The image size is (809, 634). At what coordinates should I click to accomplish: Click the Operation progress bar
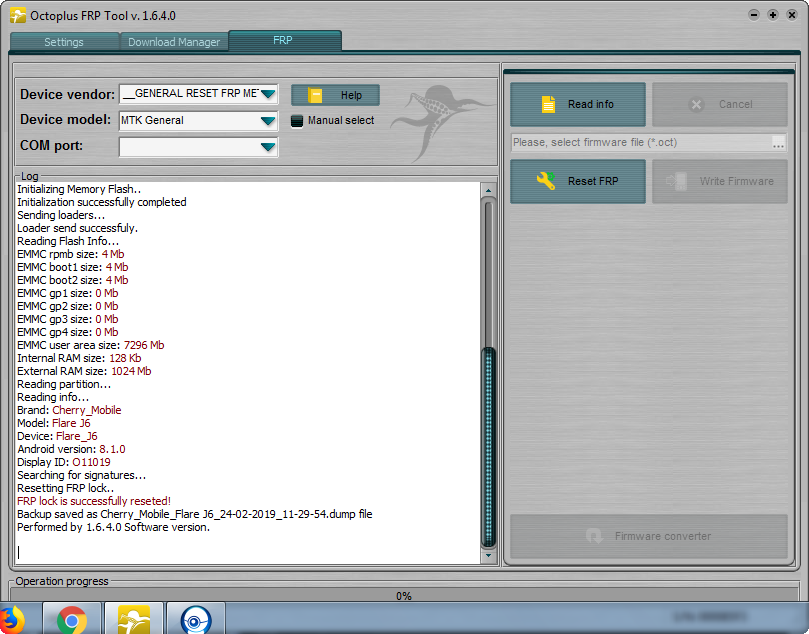click(x=404, y=596)
